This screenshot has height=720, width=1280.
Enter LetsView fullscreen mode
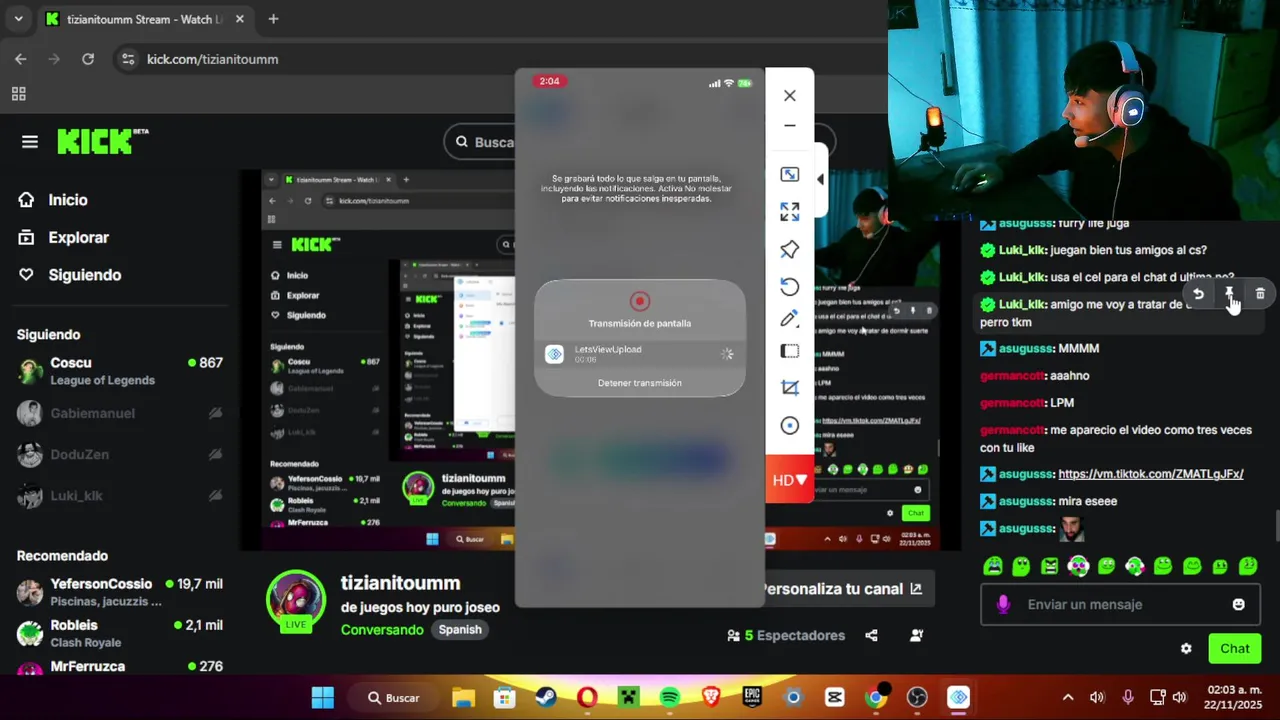(x=790, y=212)
